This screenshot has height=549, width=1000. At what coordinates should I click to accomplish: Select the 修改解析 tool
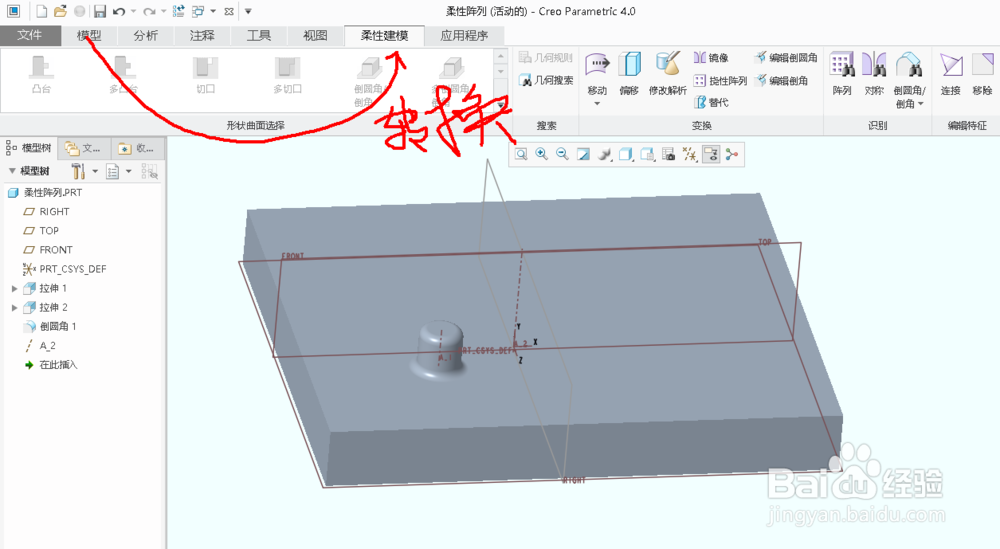[668, 73]
